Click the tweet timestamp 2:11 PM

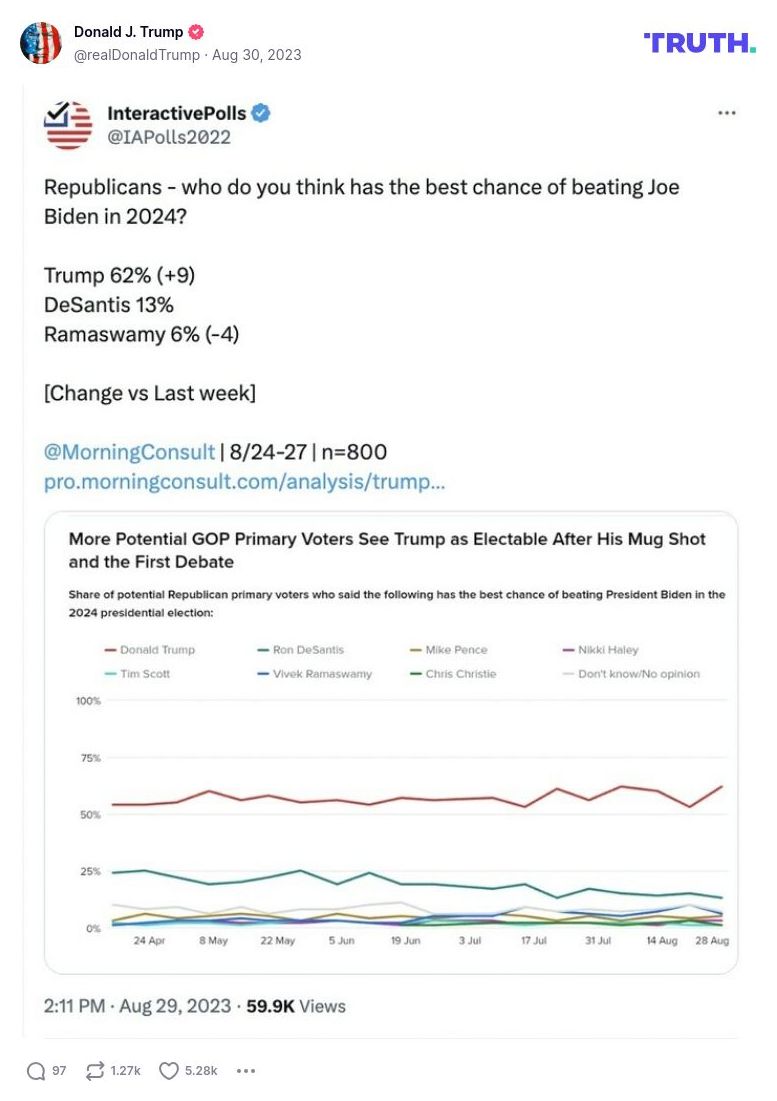click(x=75, y=1006)
